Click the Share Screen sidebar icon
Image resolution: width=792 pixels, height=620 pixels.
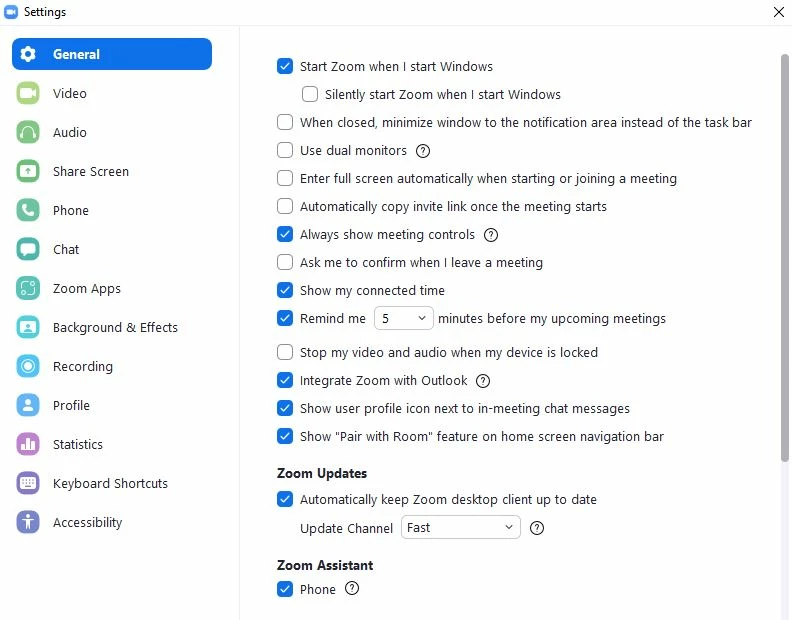coord(28,171)
